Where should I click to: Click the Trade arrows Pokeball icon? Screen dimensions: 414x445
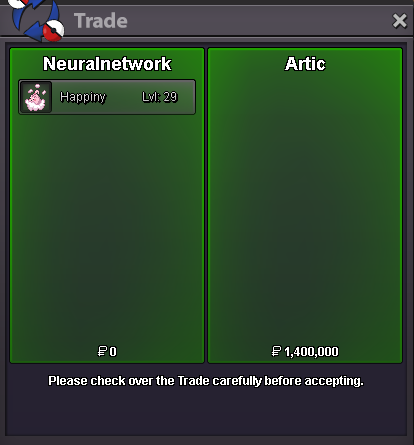(x=35, y=20)
